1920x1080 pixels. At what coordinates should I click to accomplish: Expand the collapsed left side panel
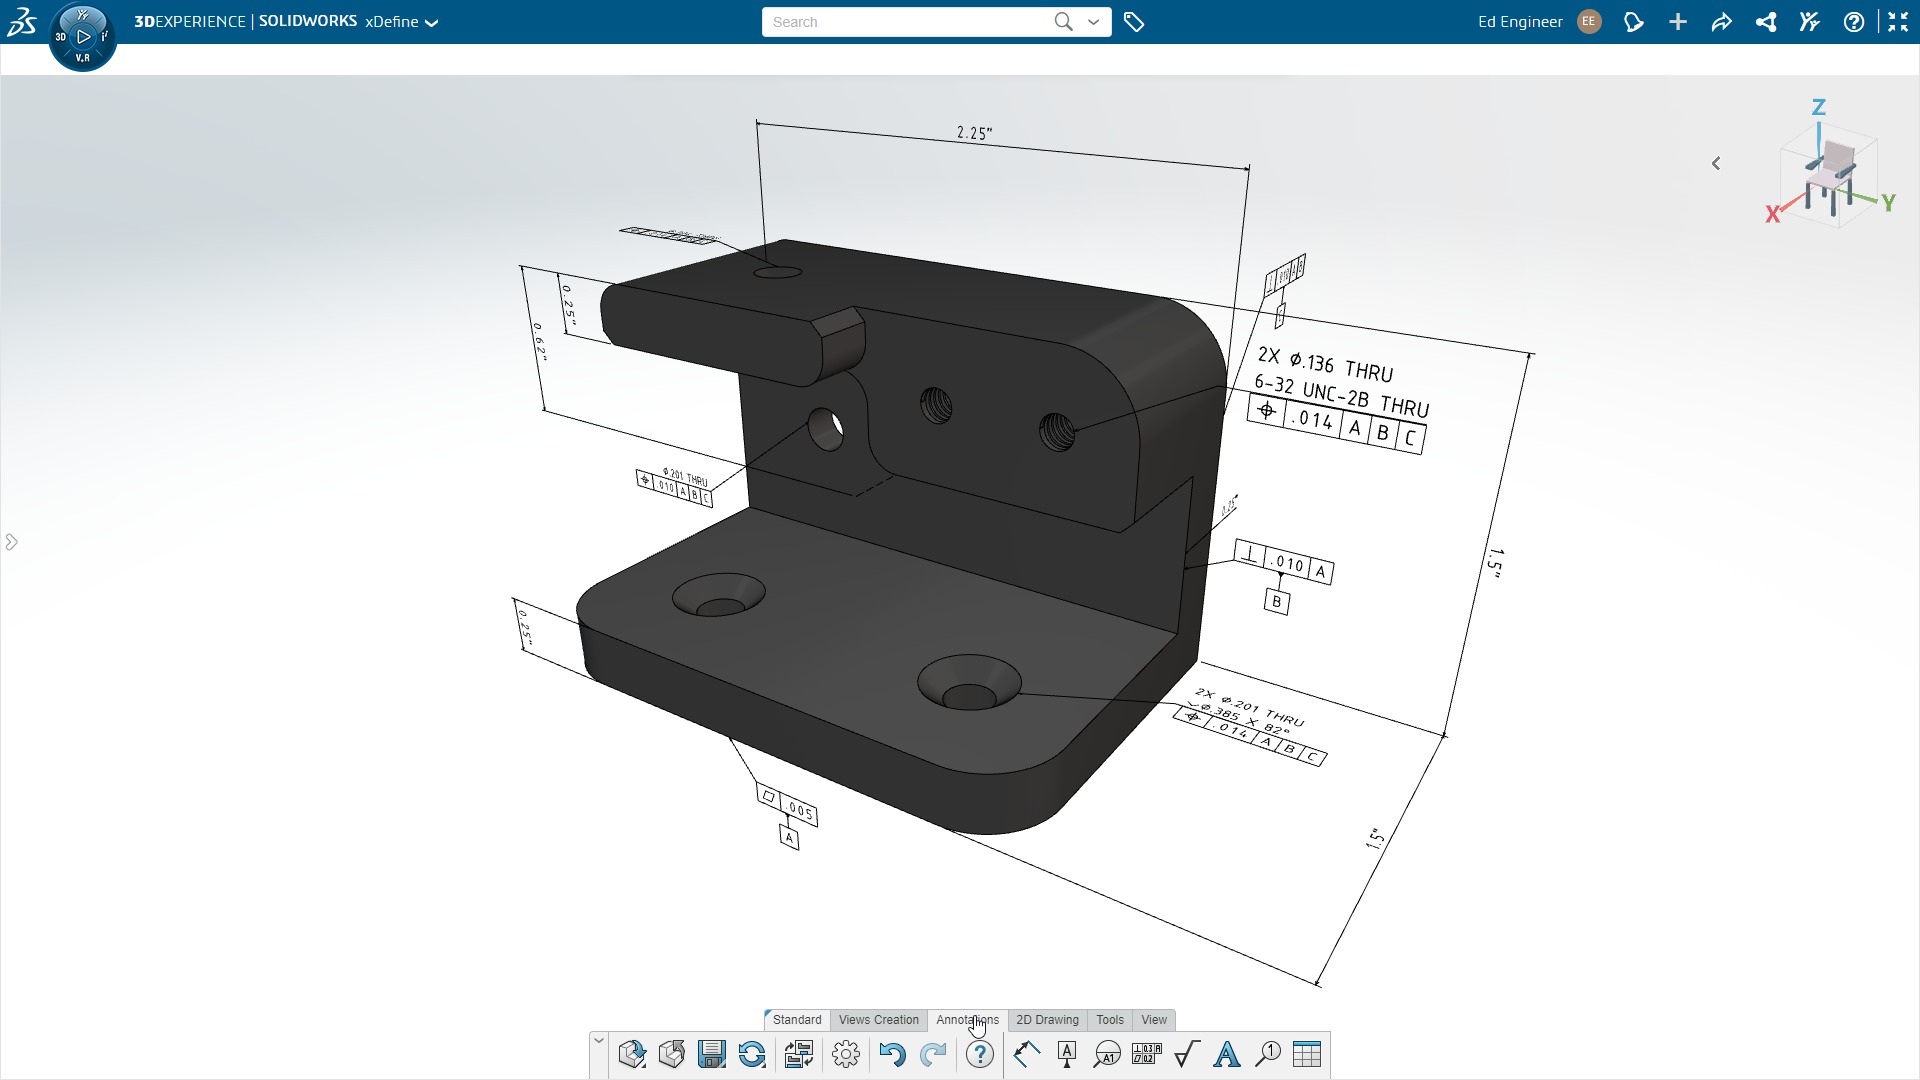(x=12, y=541)
